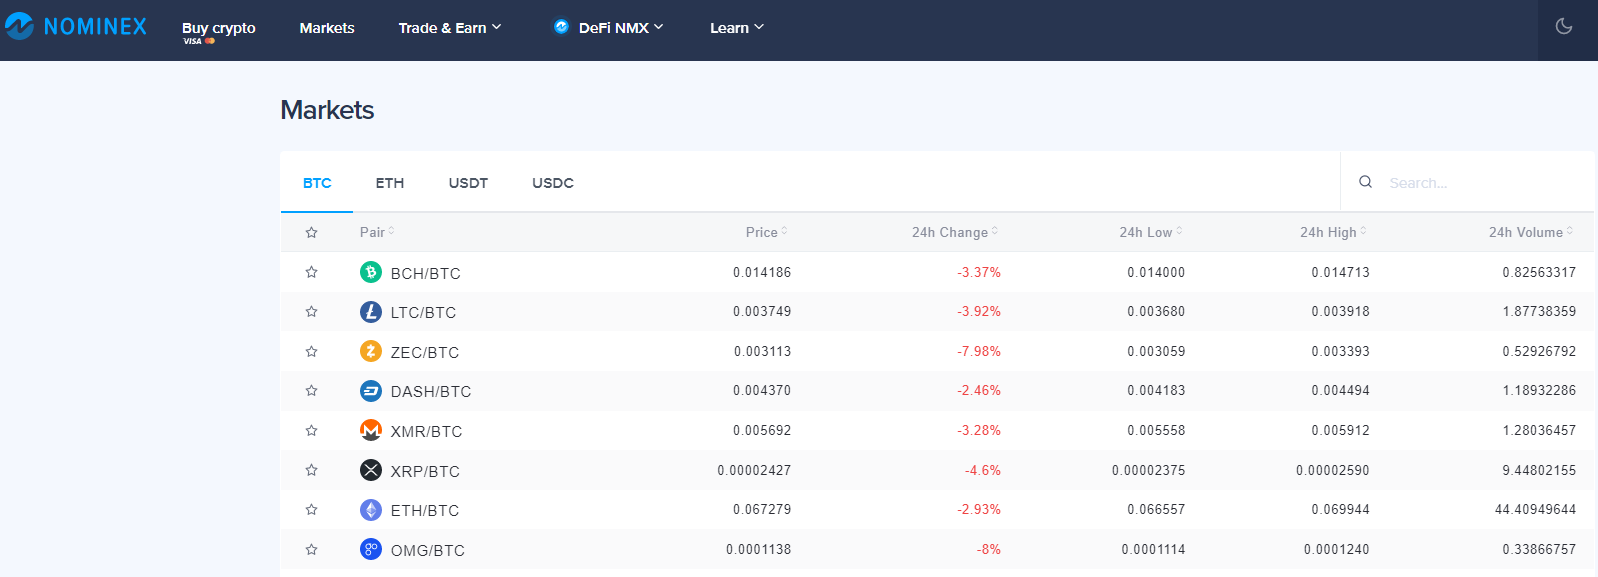Click BCH/BTC price 0.014186
Screen dimensions: 1598x577
(762, 272)
